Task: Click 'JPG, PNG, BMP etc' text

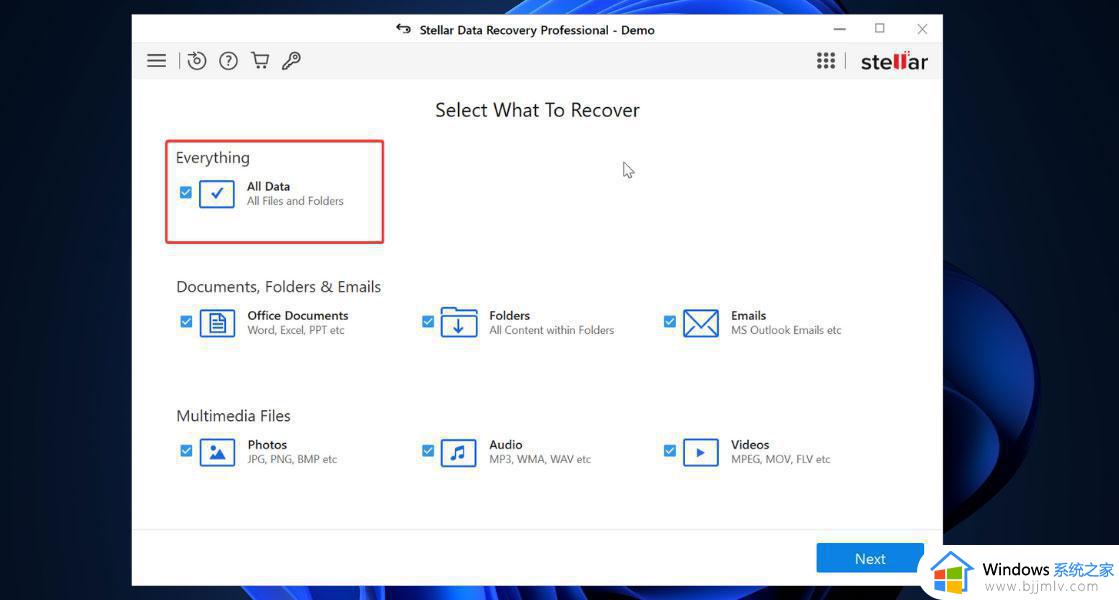Action: coord(292,459)
